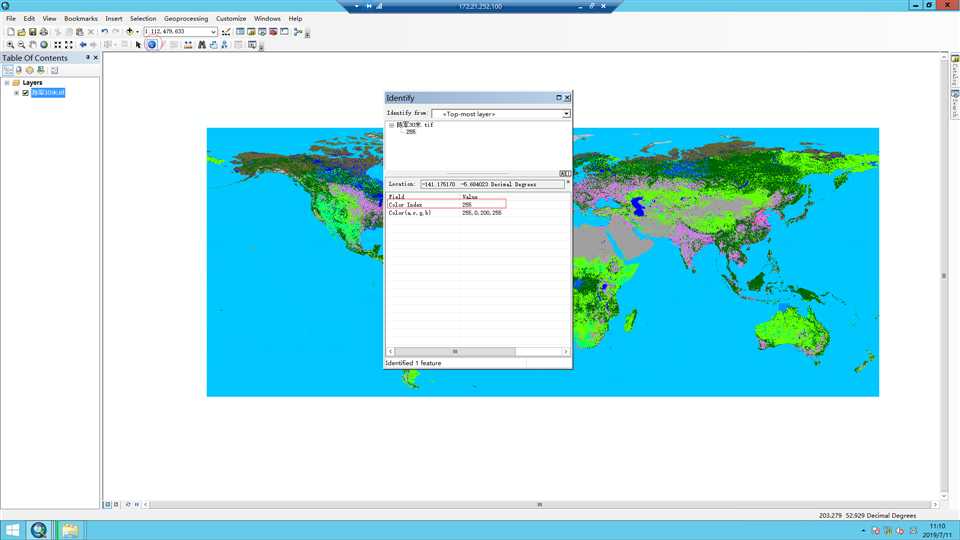Switch TOC to List By Visibility
Image resolution: width=960 pixels, height=540 pixels.
(x=29, y=70)
